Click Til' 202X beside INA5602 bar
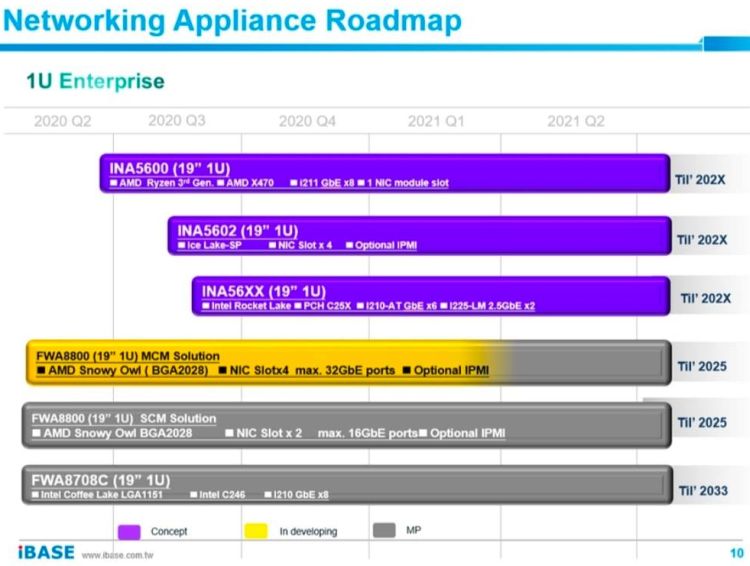Screen dimensions: 750x566 (702, 240)
